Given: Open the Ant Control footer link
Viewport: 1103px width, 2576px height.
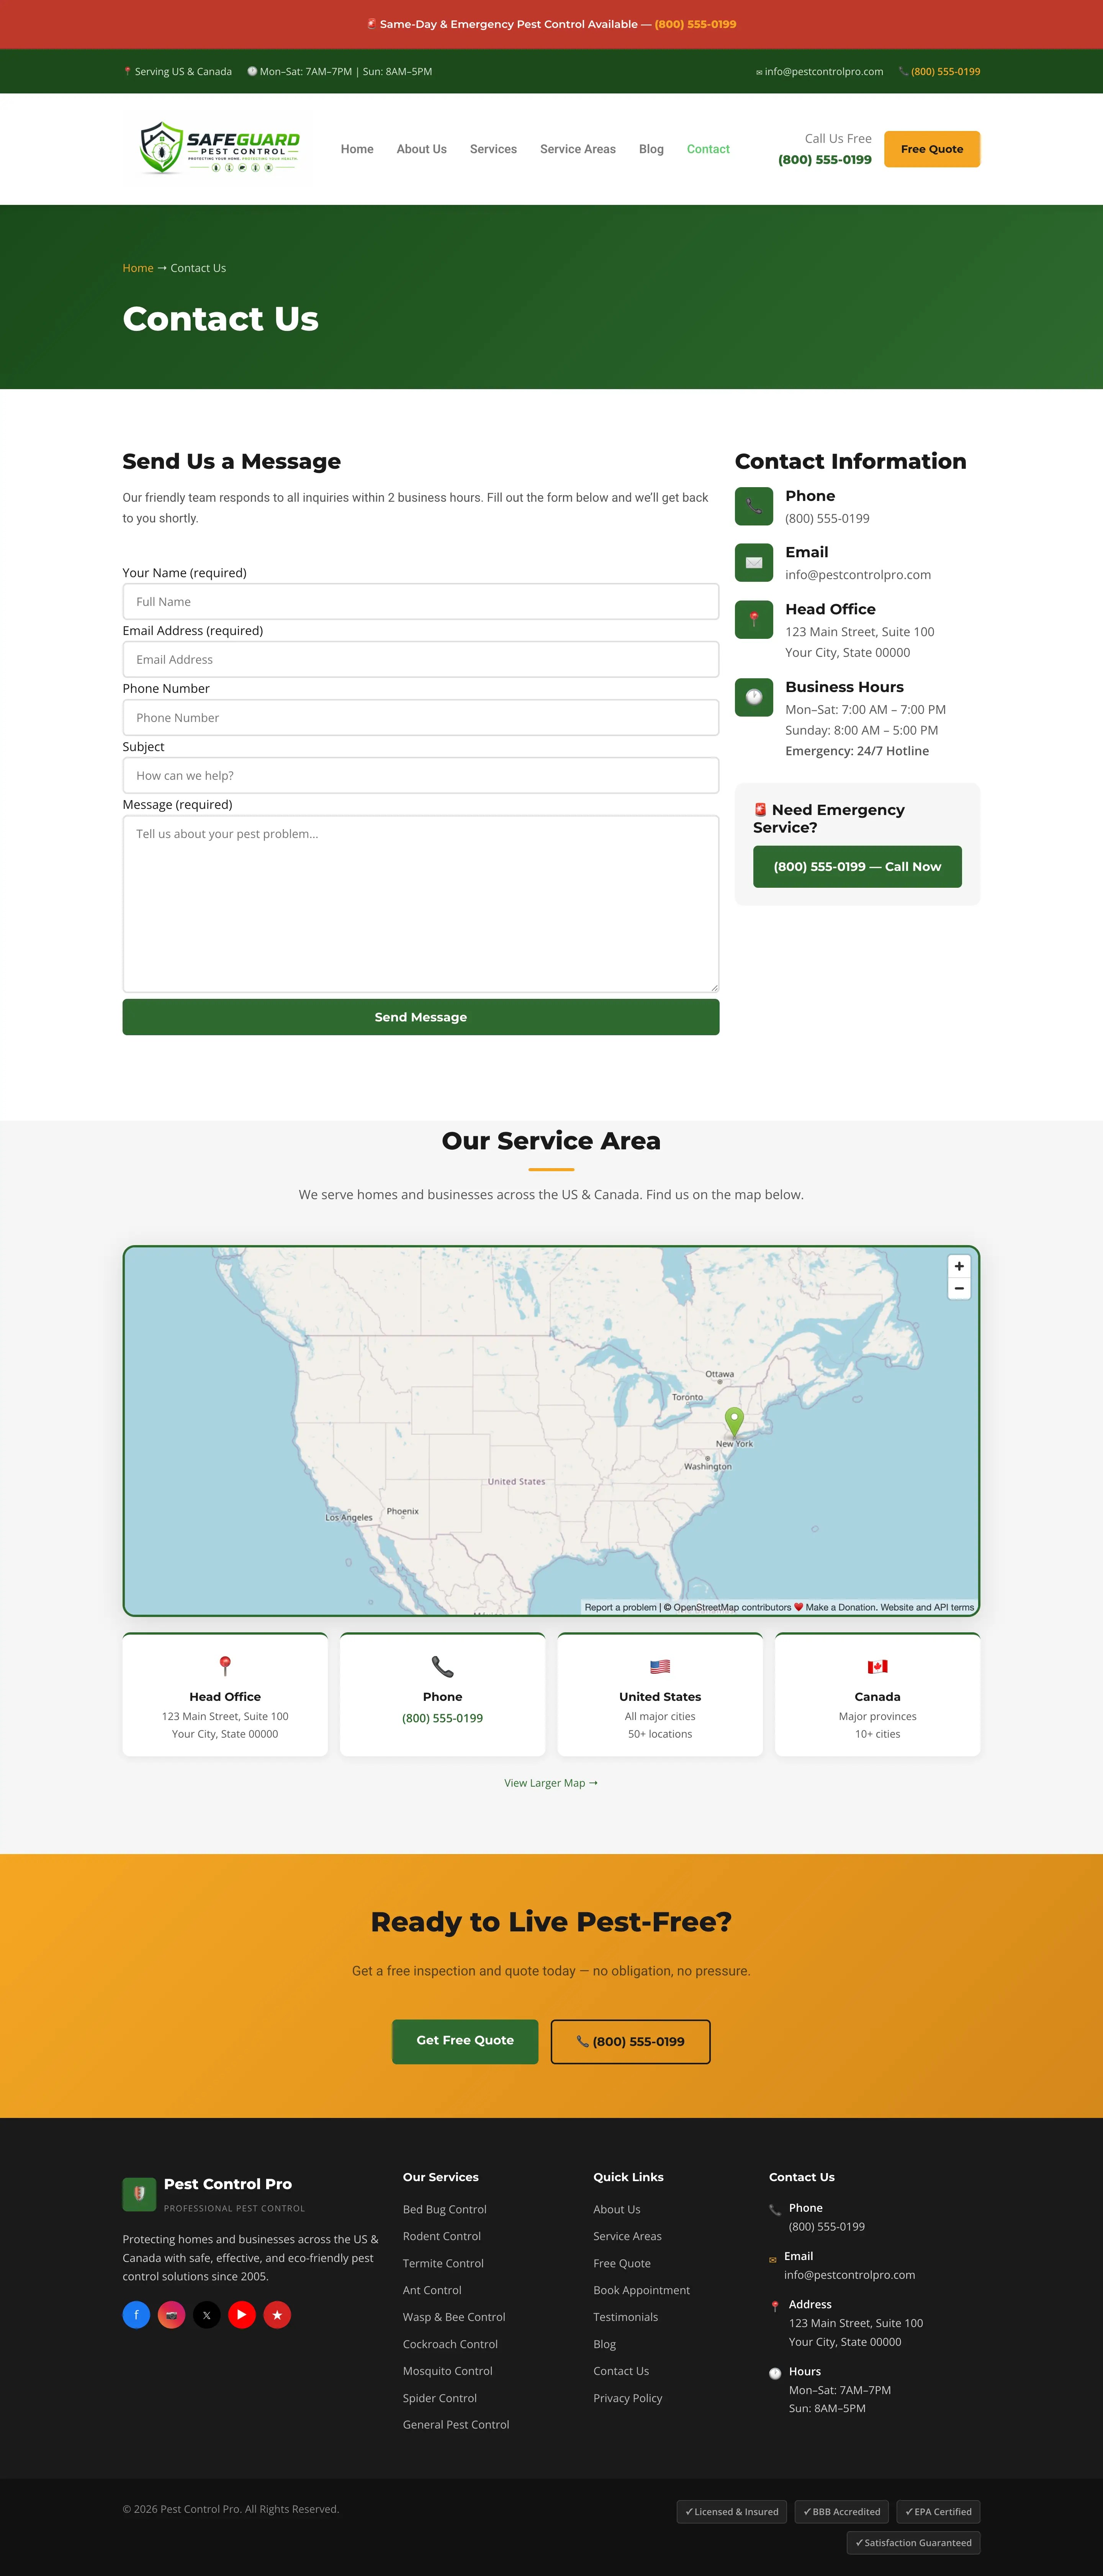Looking at the screenshot, I should pos(432,2290).
